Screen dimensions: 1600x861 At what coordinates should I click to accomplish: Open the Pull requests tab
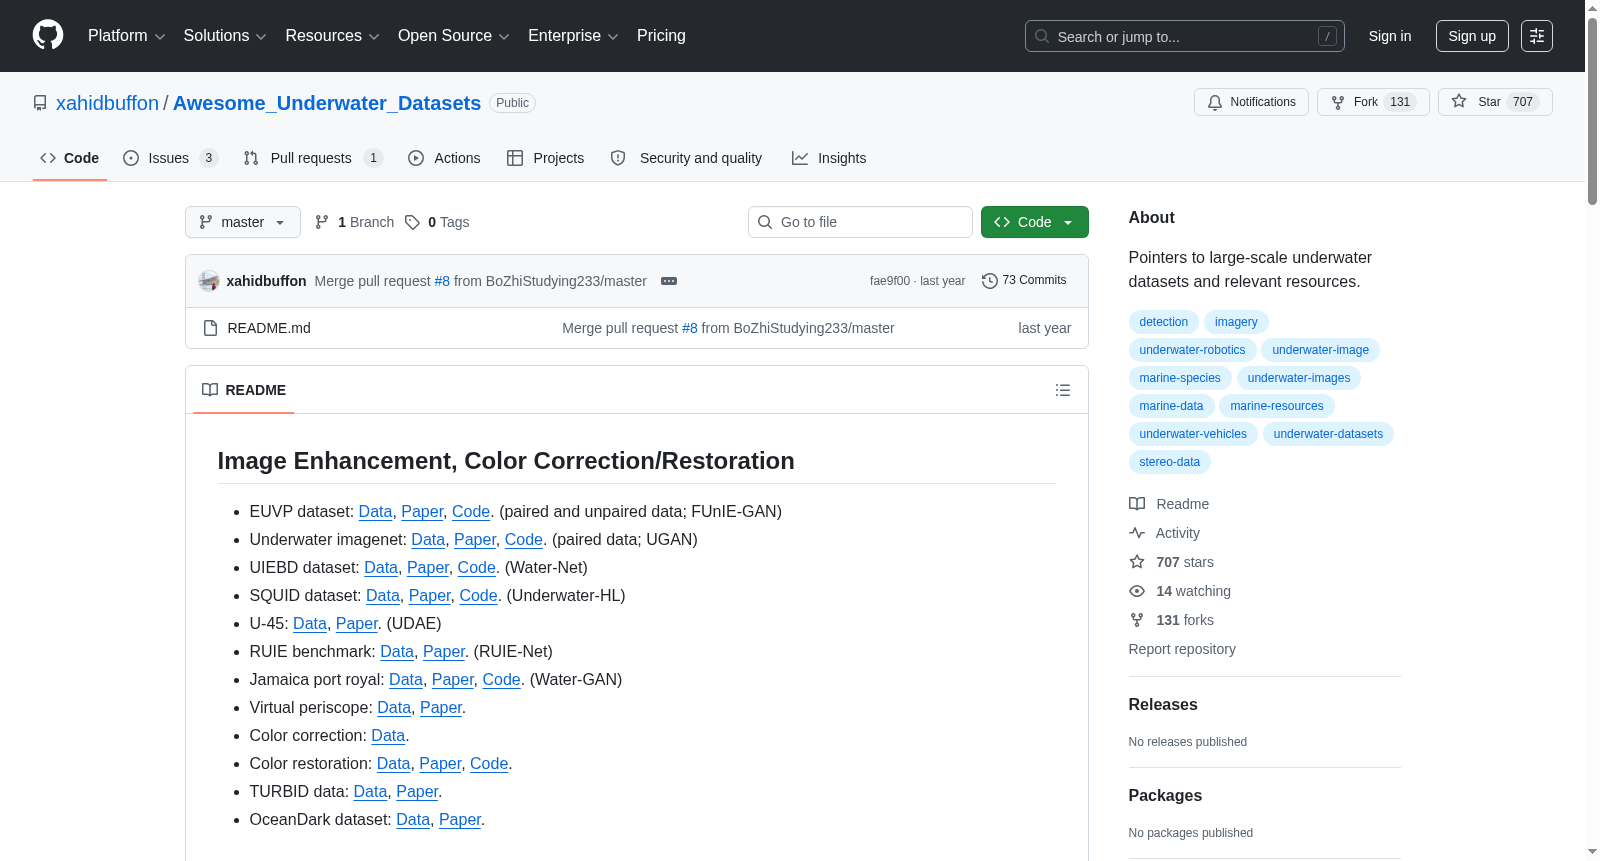point(313,158)
